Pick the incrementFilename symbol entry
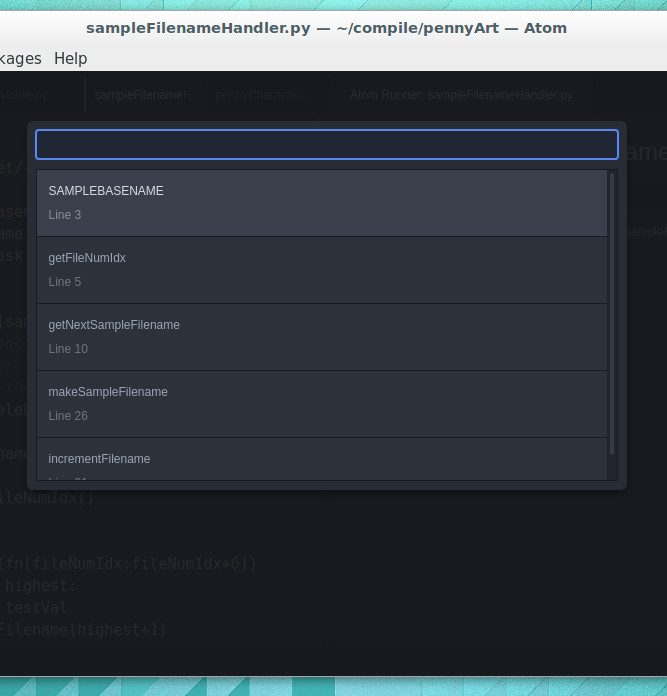 tap(321, 460)
